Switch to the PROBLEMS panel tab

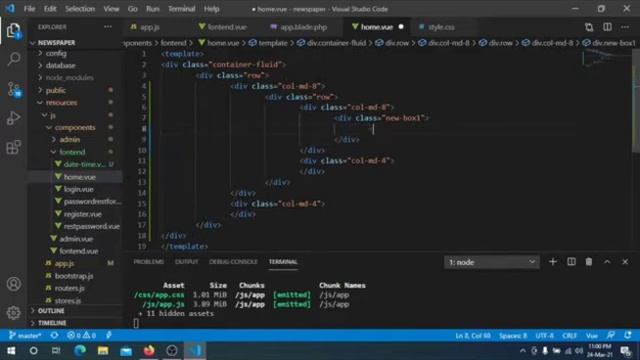(x=149, y=262)
